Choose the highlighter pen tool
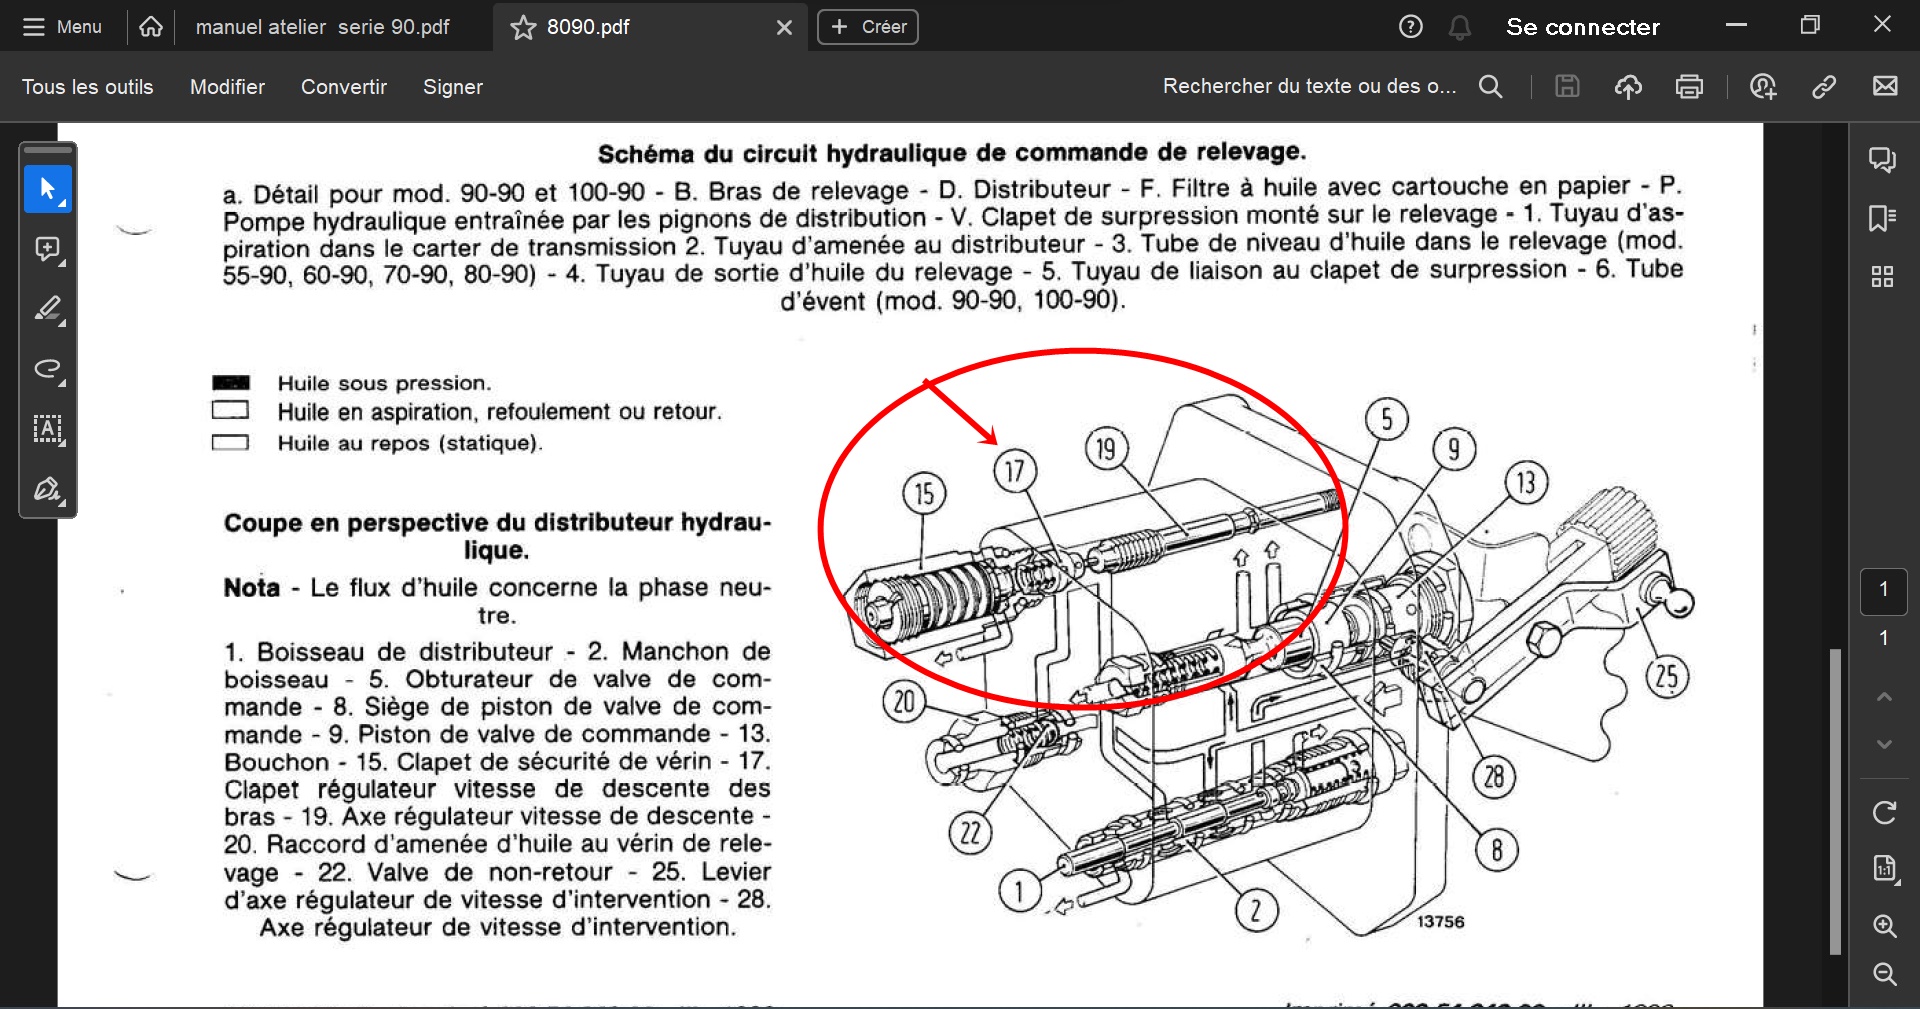This screenshot has width=1920, height=1009. point(47,309)
